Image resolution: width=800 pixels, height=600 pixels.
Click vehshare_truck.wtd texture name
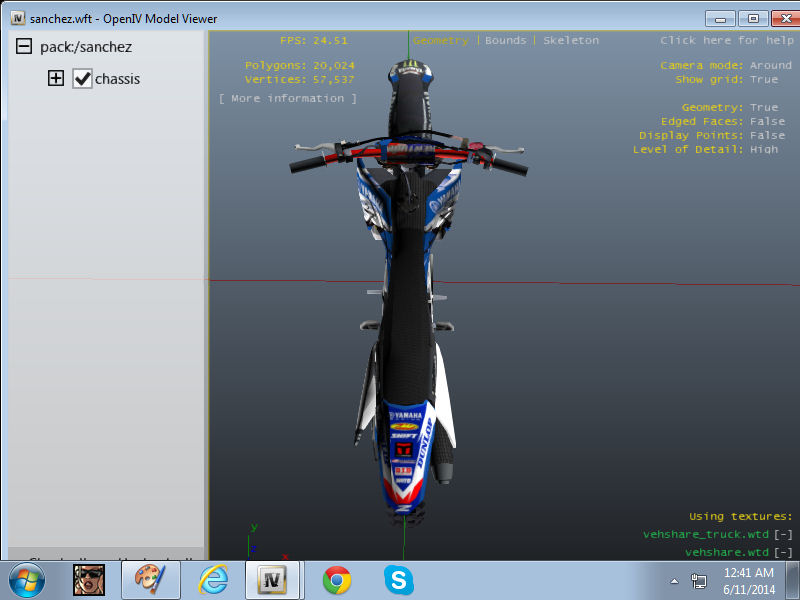click(x=706, y=534)
